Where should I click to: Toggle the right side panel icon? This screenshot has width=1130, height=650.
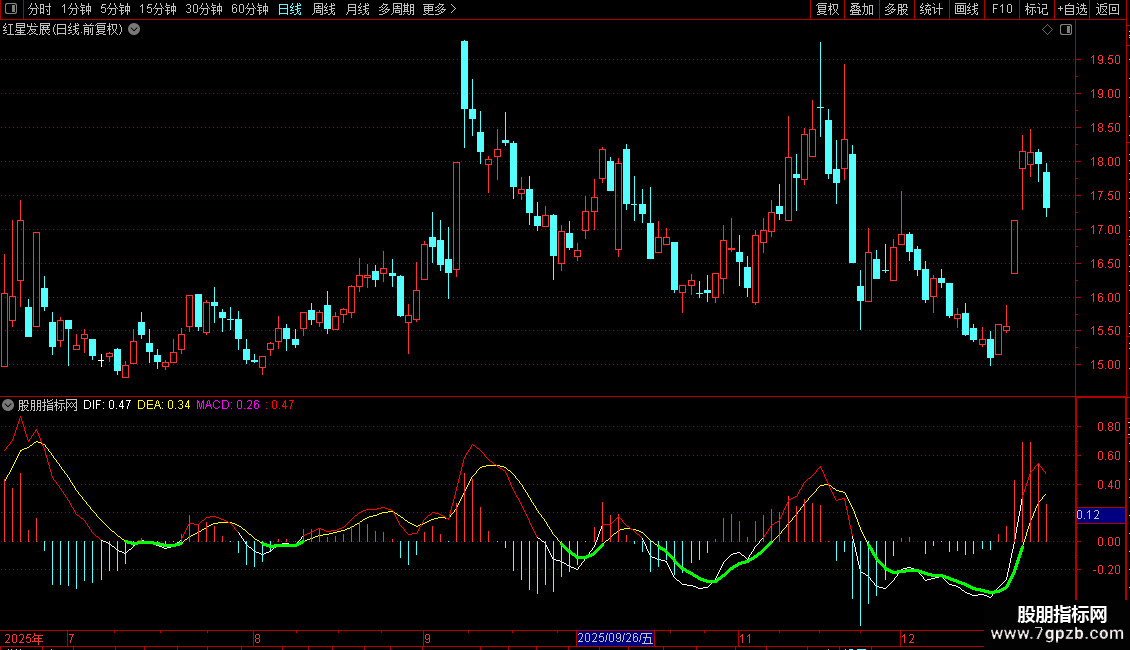pyautogui.click(x=1066, y=30)
